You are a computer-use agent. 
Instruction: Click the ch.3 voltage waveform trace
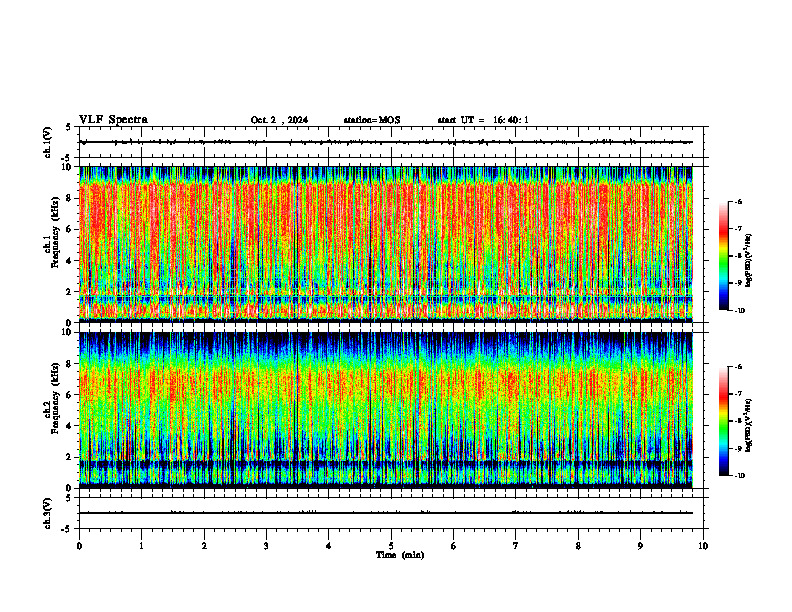click(x=386, y=513)
